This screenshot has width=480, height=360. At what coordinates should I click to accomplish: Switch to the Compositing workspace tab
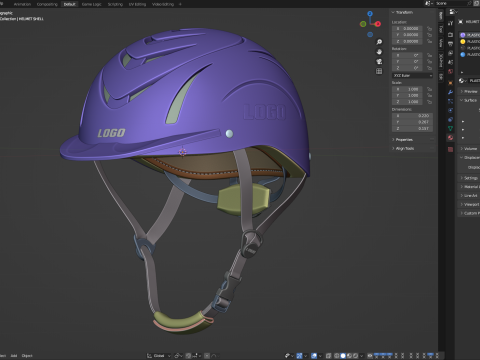coord(47,4)
